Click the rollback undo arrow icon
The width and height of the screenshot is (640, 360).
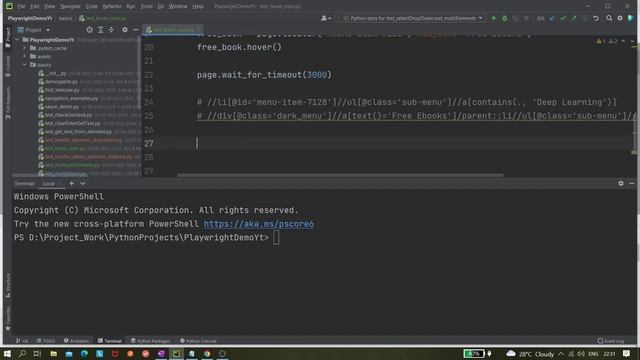[x=596, y=18]
